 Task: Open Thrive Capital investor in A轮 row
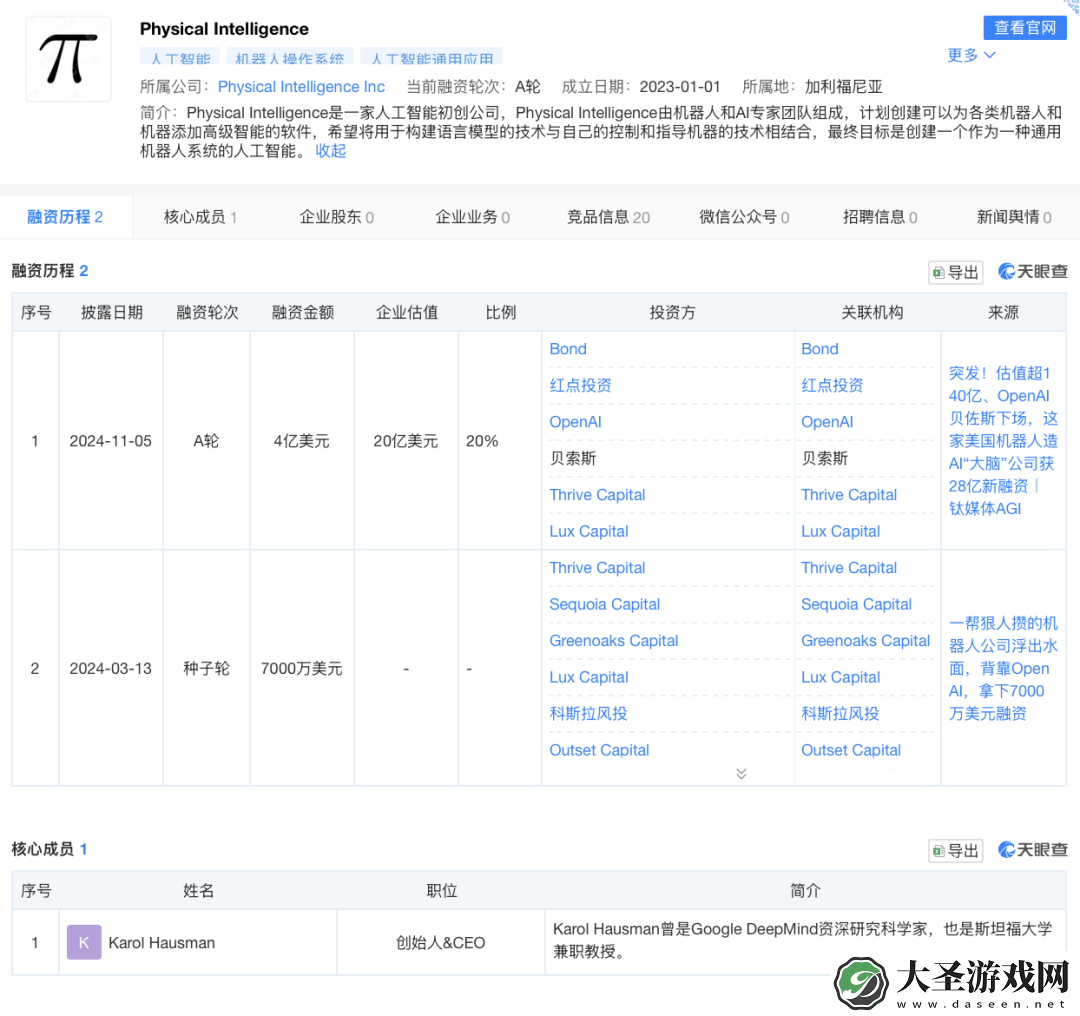(x=597, y=495)
